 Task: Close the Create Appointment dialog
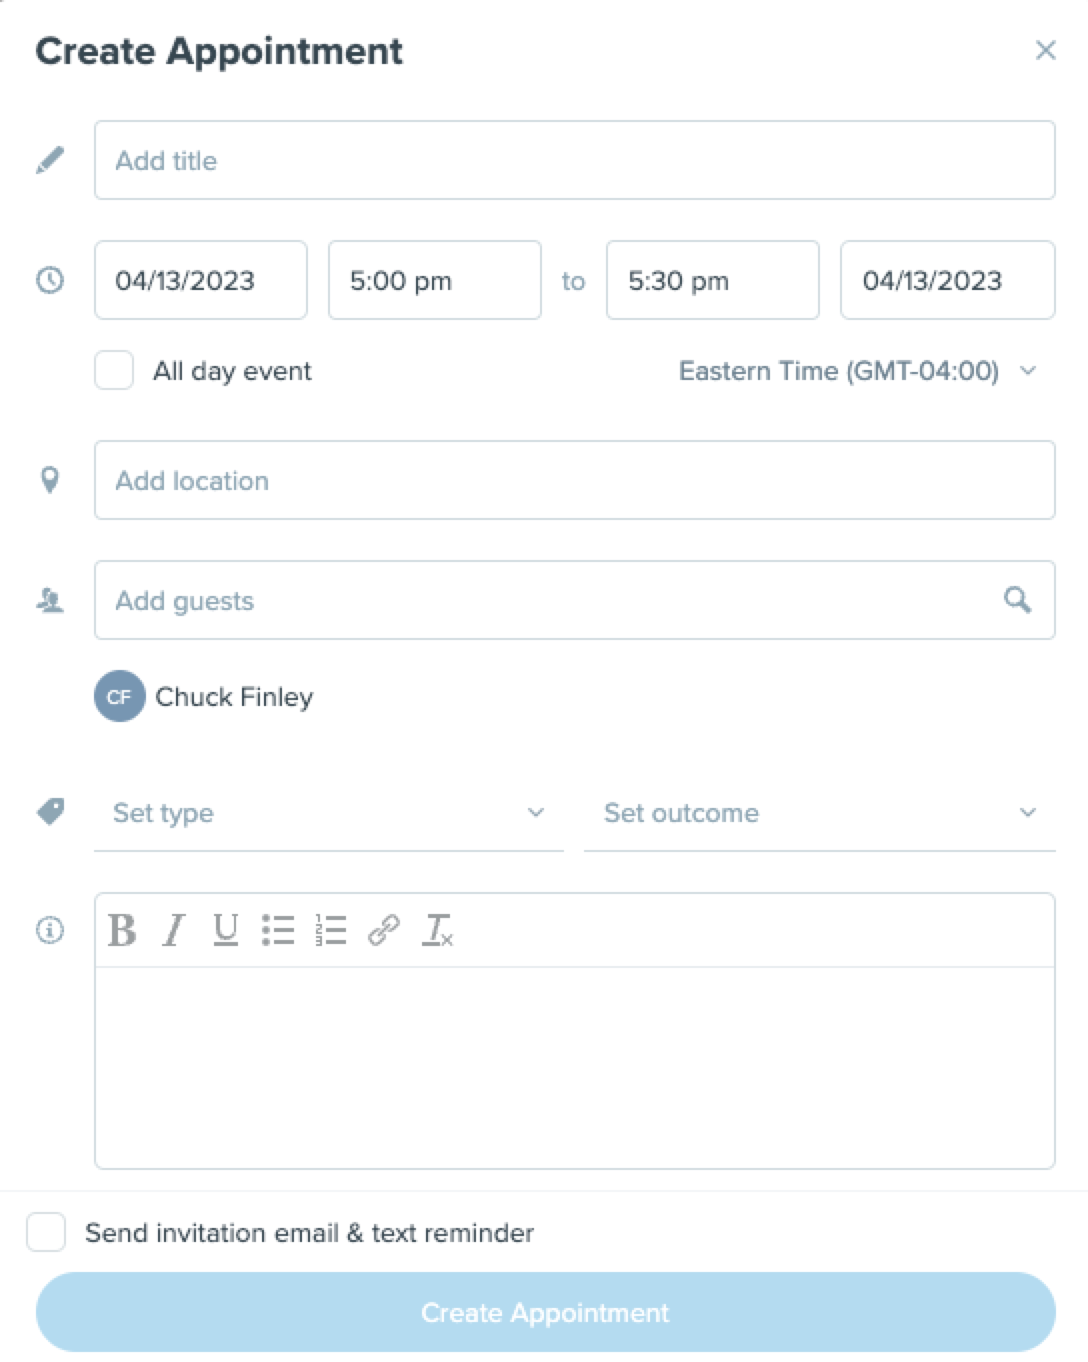[x=1046, y=50]
